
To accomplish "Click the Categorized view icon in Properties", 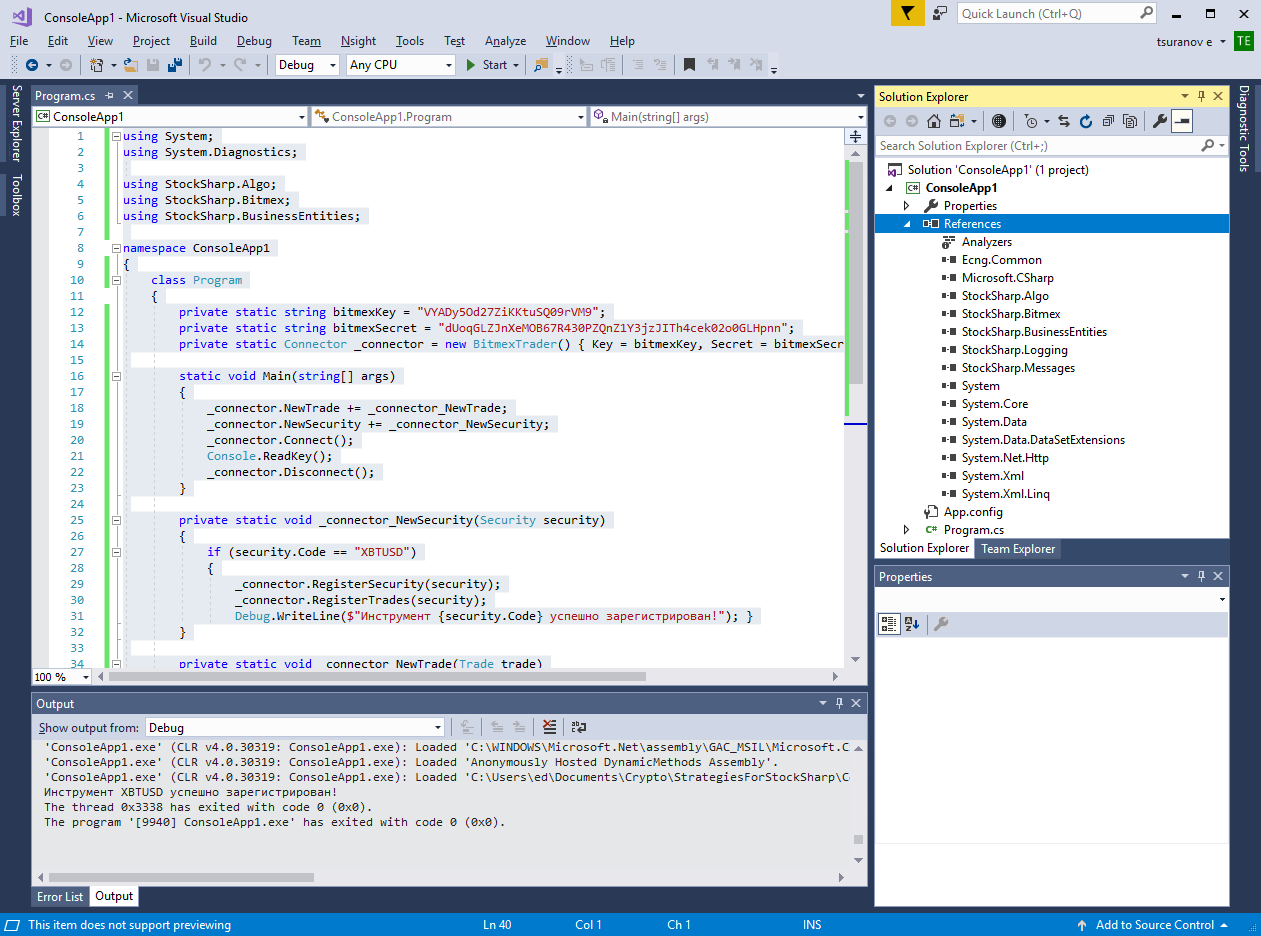I will tap(888, 625).
